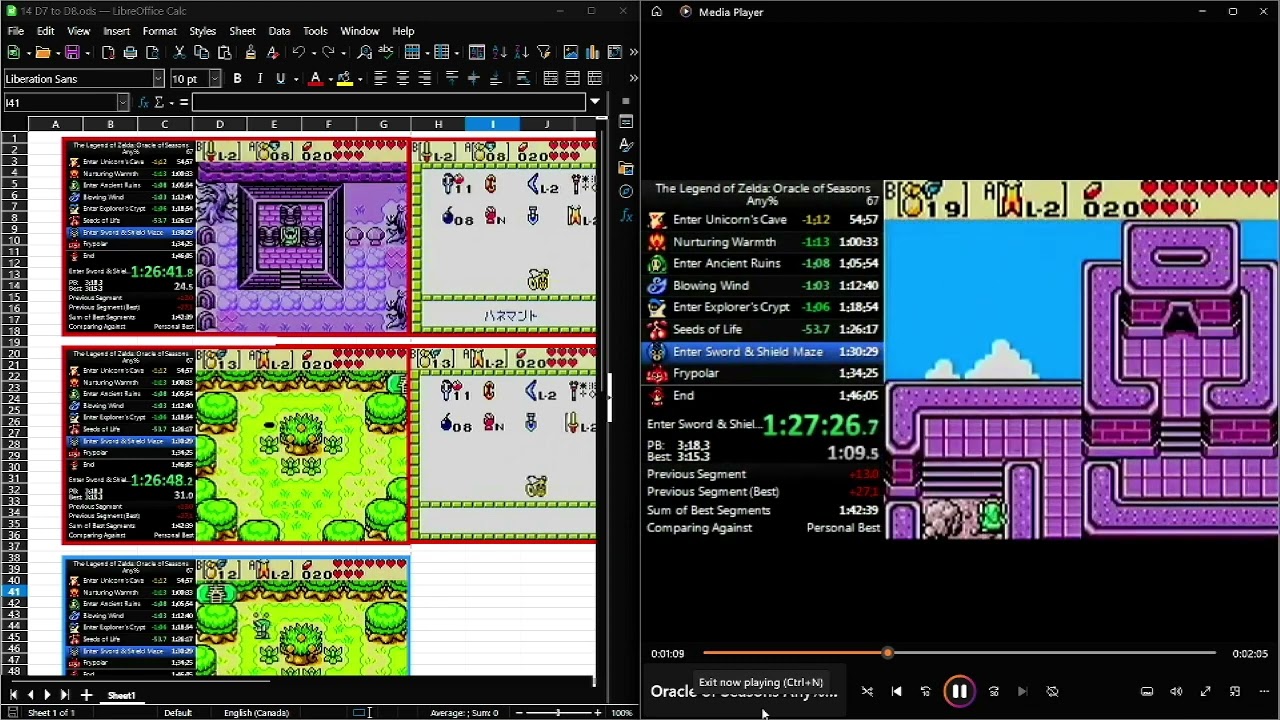Open the font size dropdown
The image size is (1280, 720).
click(215, 78)
